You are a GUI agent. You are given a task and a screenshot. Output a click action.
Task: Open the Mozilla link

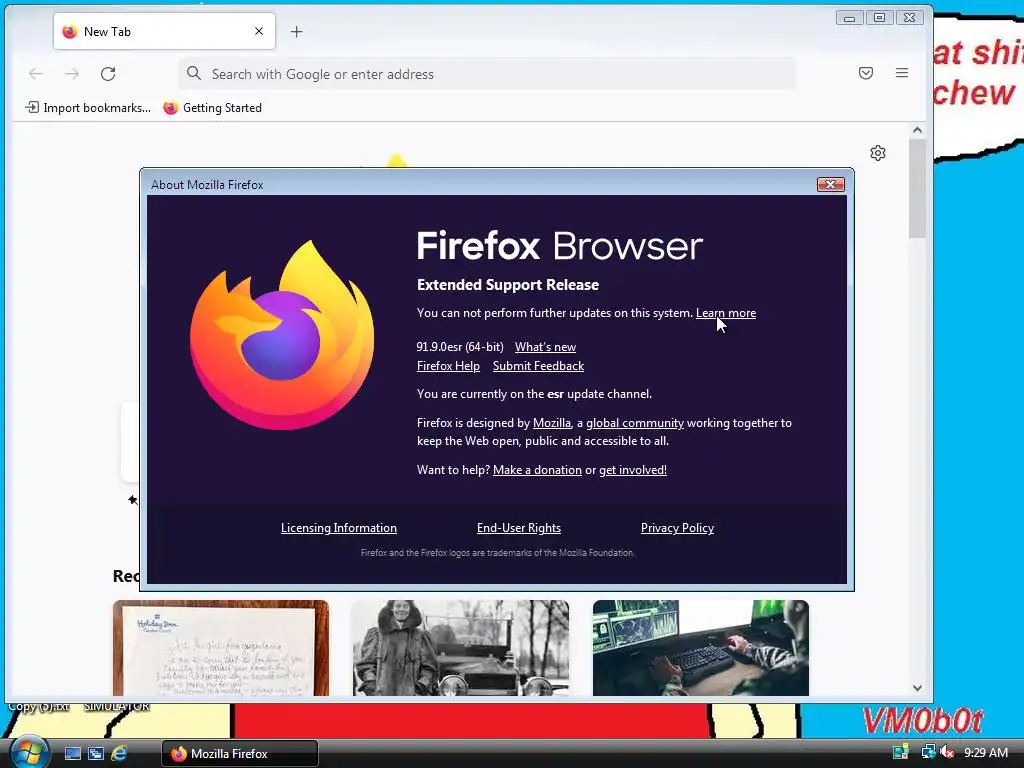coord(552,423)
